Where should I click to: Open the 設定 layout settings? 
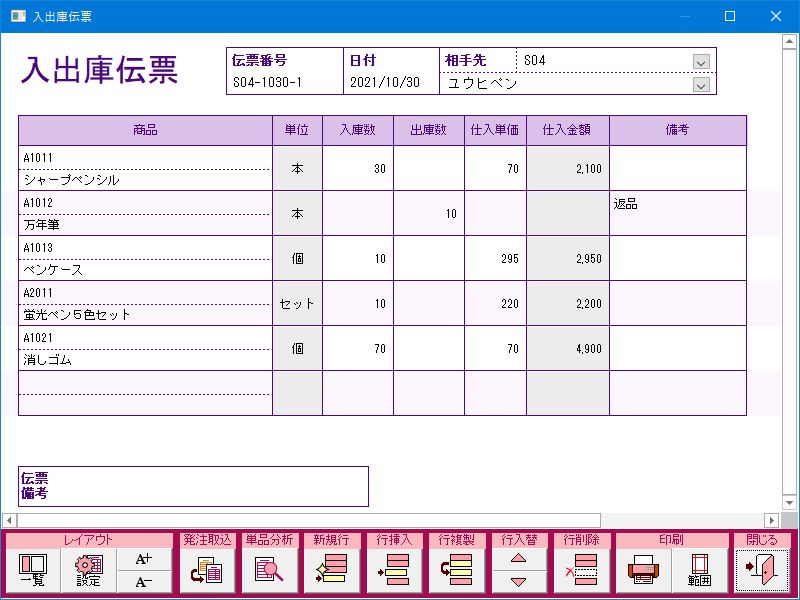[89, 570]
